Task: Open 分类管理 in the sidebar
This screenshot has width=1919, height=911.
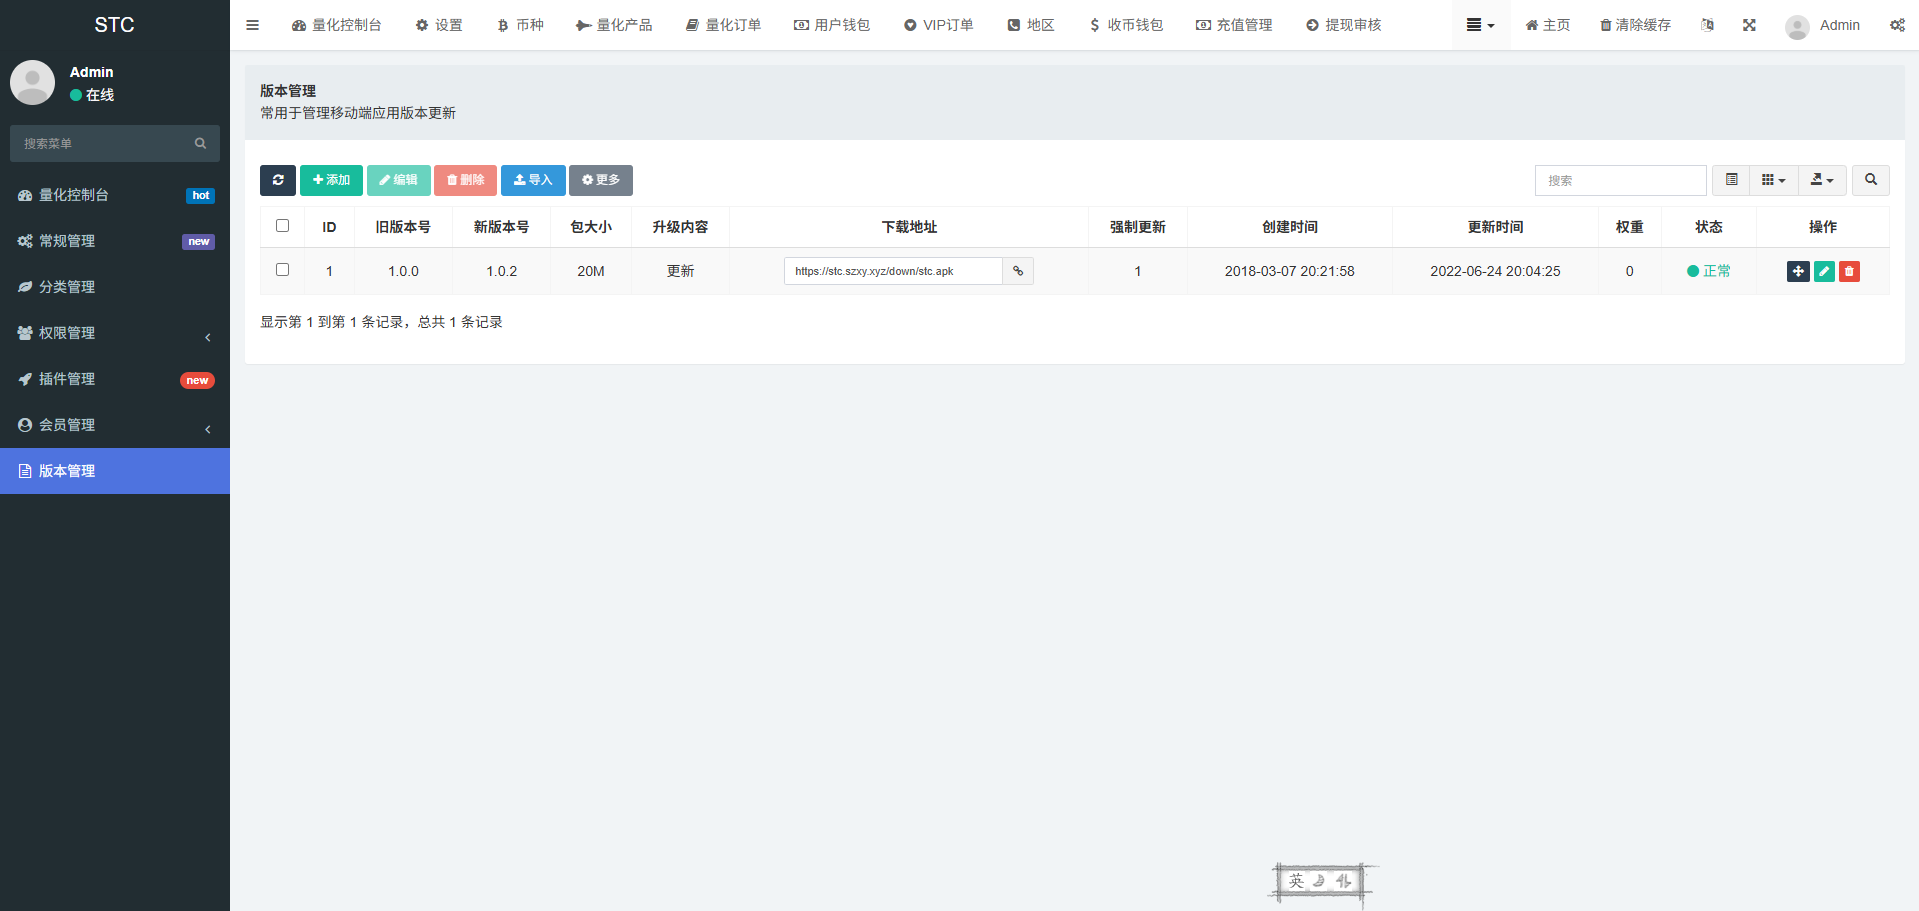Action: [x=115, y=287]
